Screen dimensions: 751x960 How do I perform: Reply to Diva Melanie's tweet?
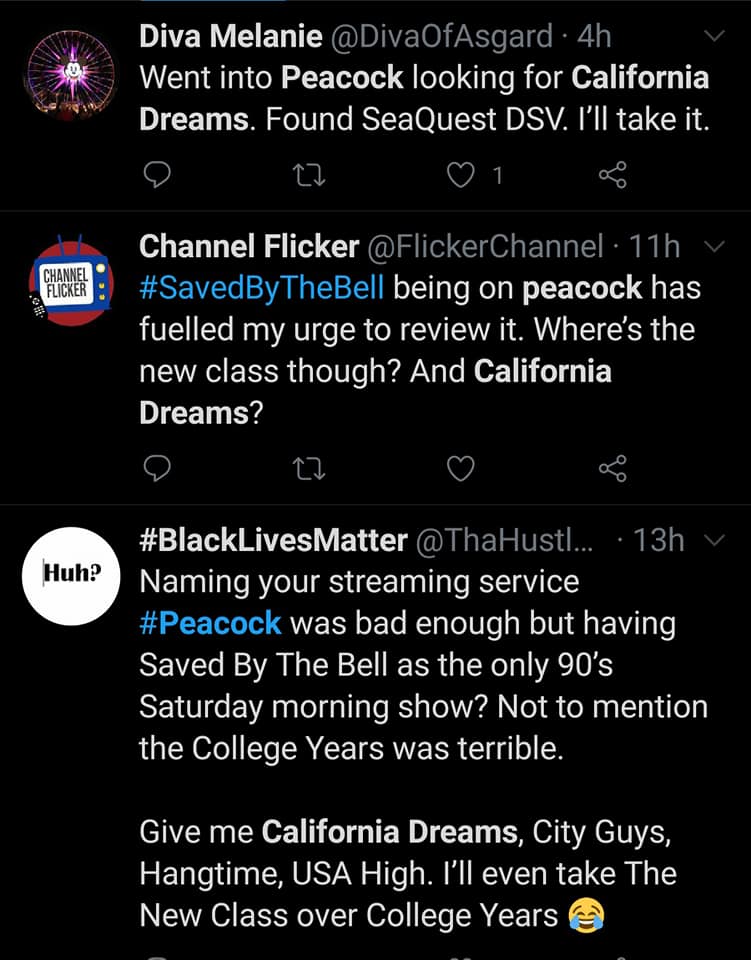point(157,174)
